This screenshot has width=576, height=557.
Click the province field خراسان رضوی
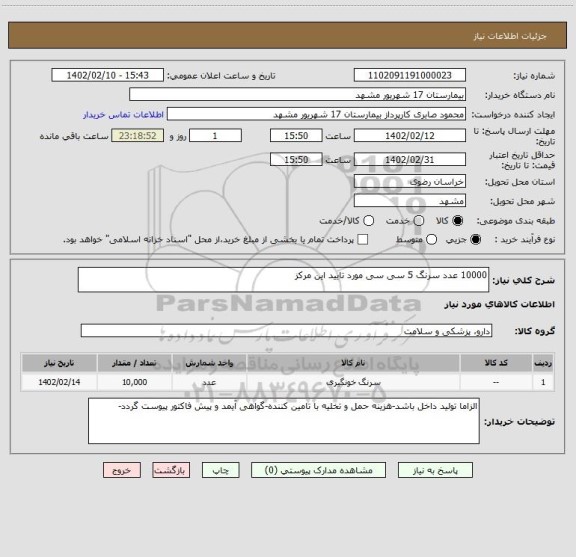tap(410, 182)
